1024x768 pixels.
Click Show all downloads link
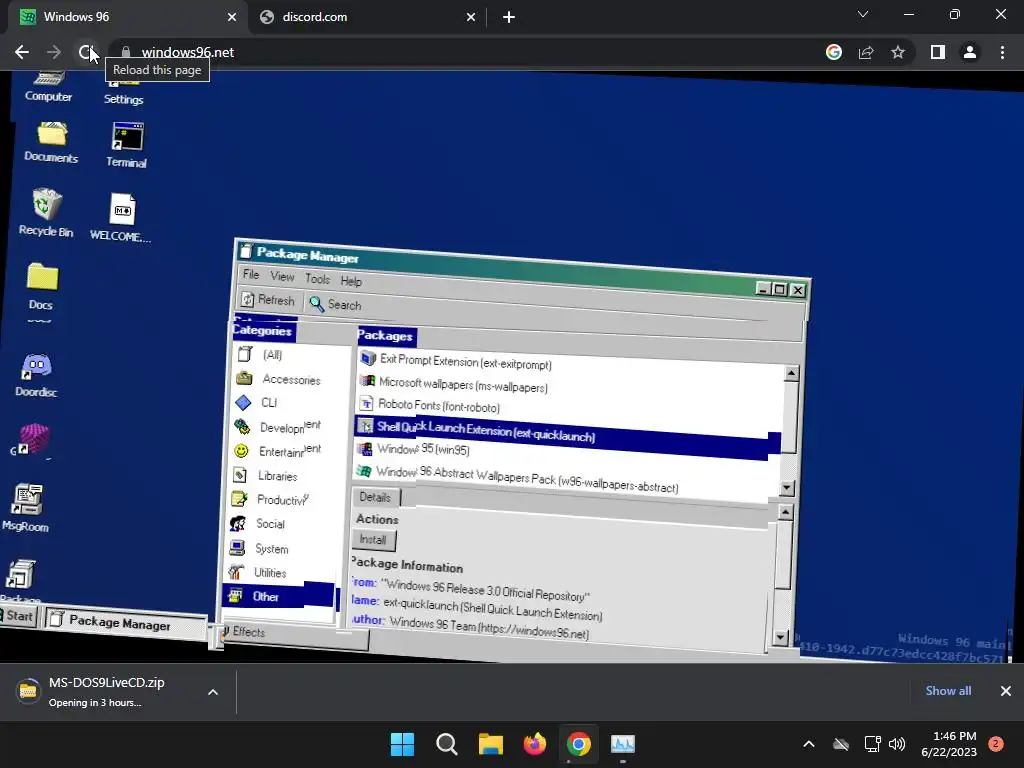tap(948, 691)
